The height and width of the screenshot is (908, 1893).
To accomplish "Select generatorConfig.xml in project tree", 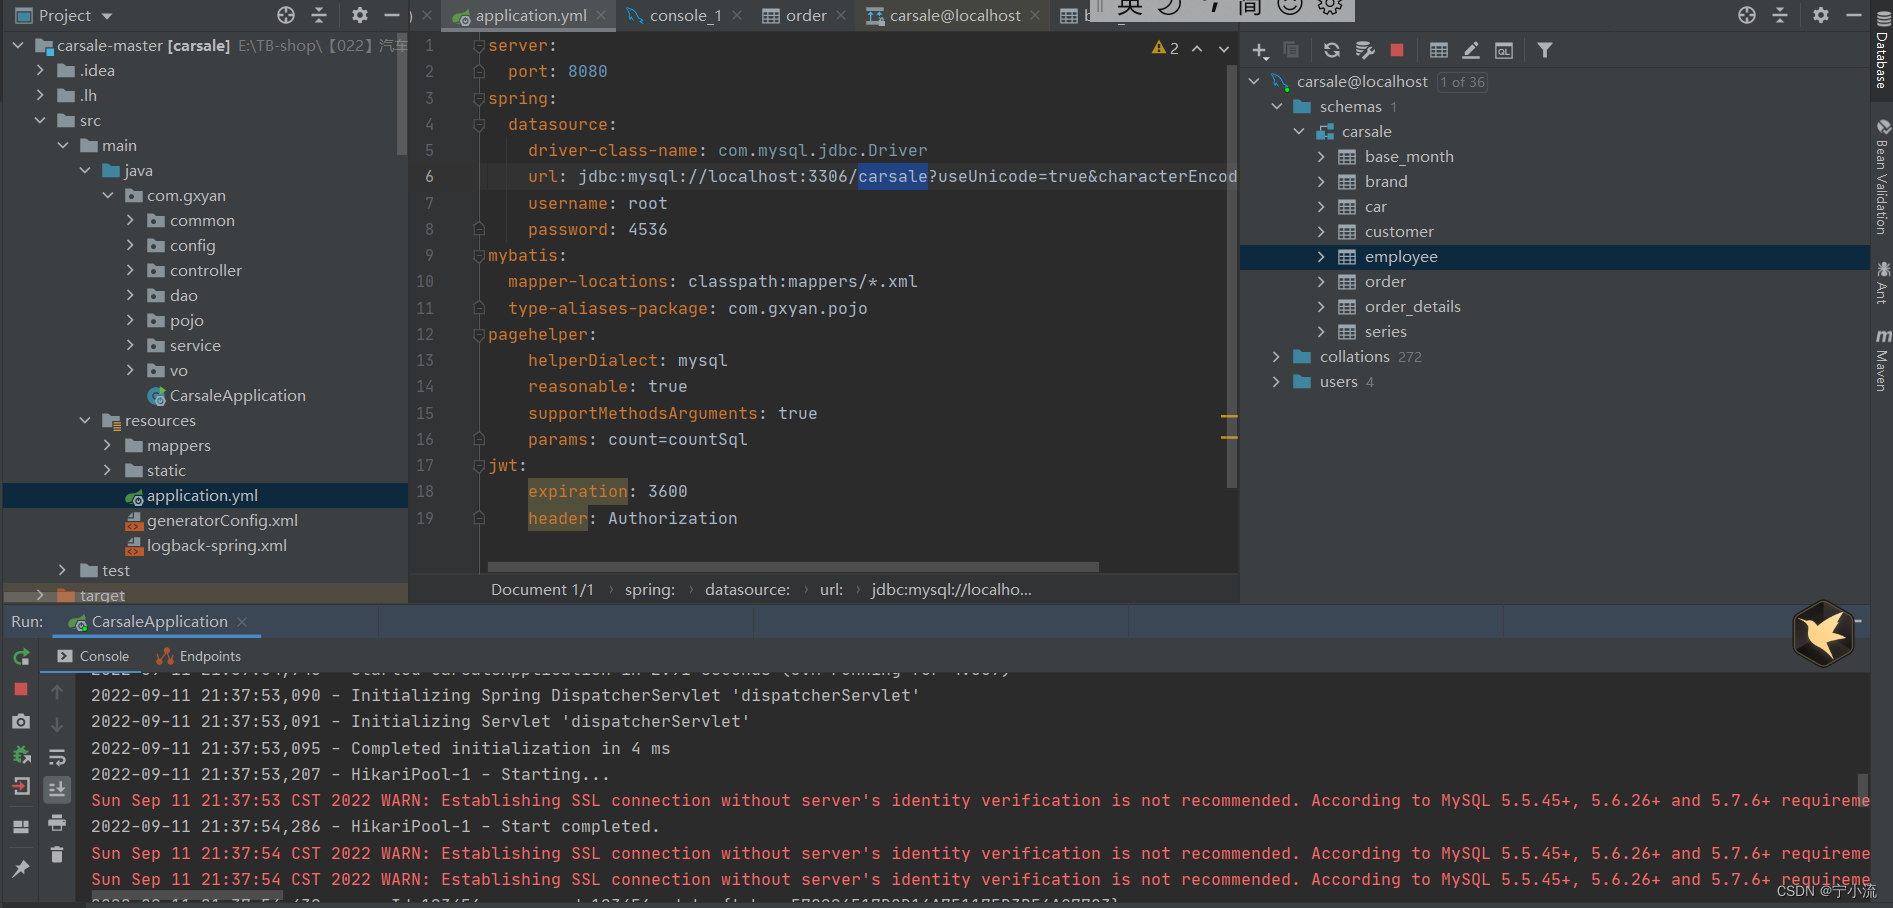I will point(212,520).
